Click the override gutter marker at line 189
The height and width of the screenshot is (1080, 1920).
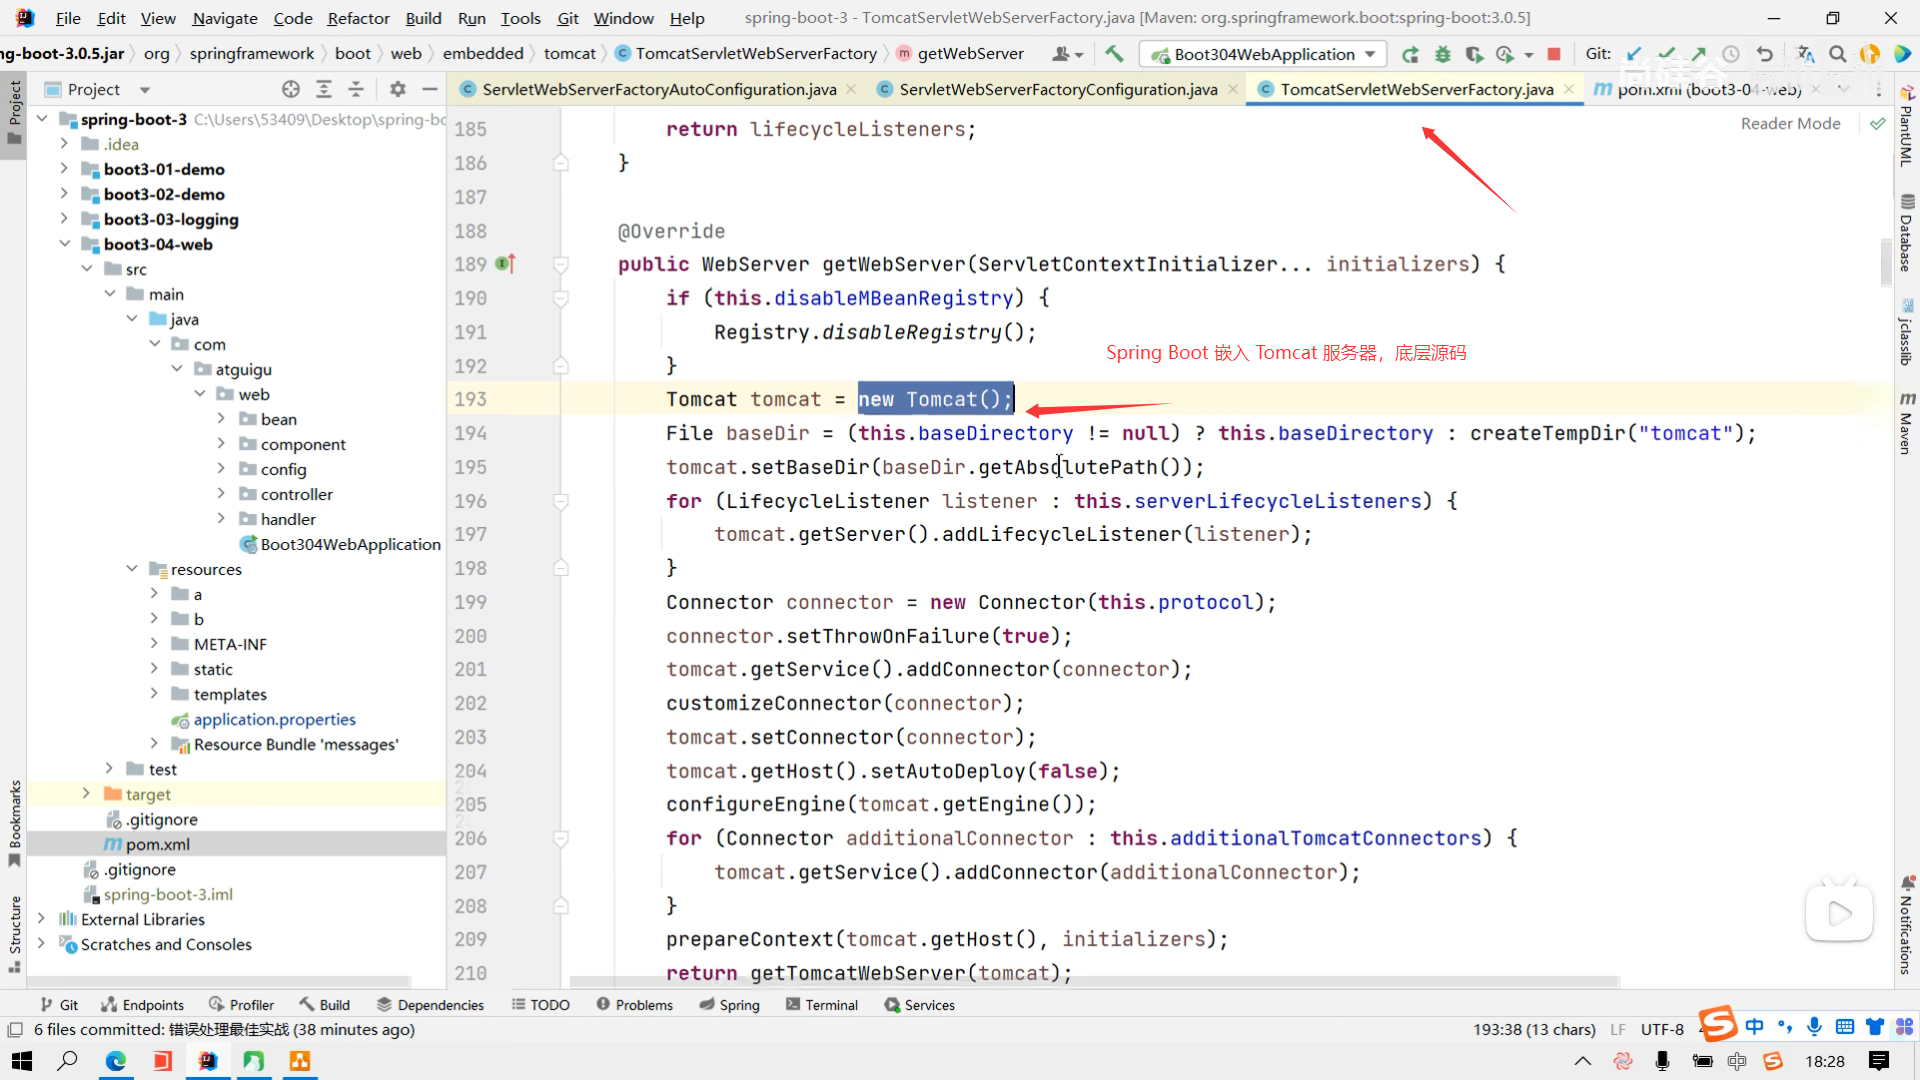pyautogui.click(x=505, y=264)
